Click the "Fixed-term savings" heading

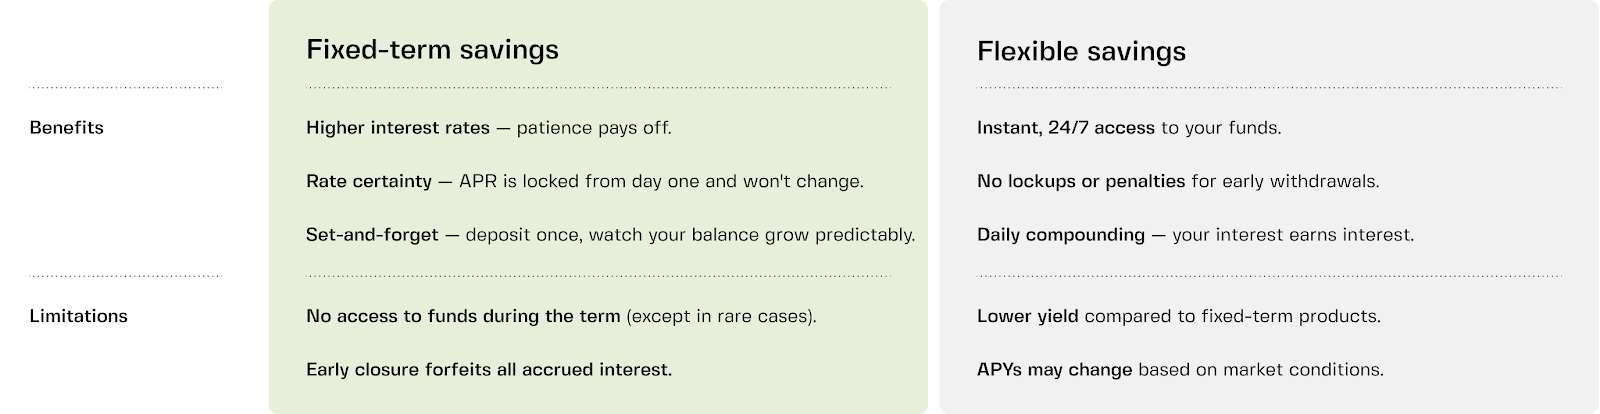click(432, 50)
